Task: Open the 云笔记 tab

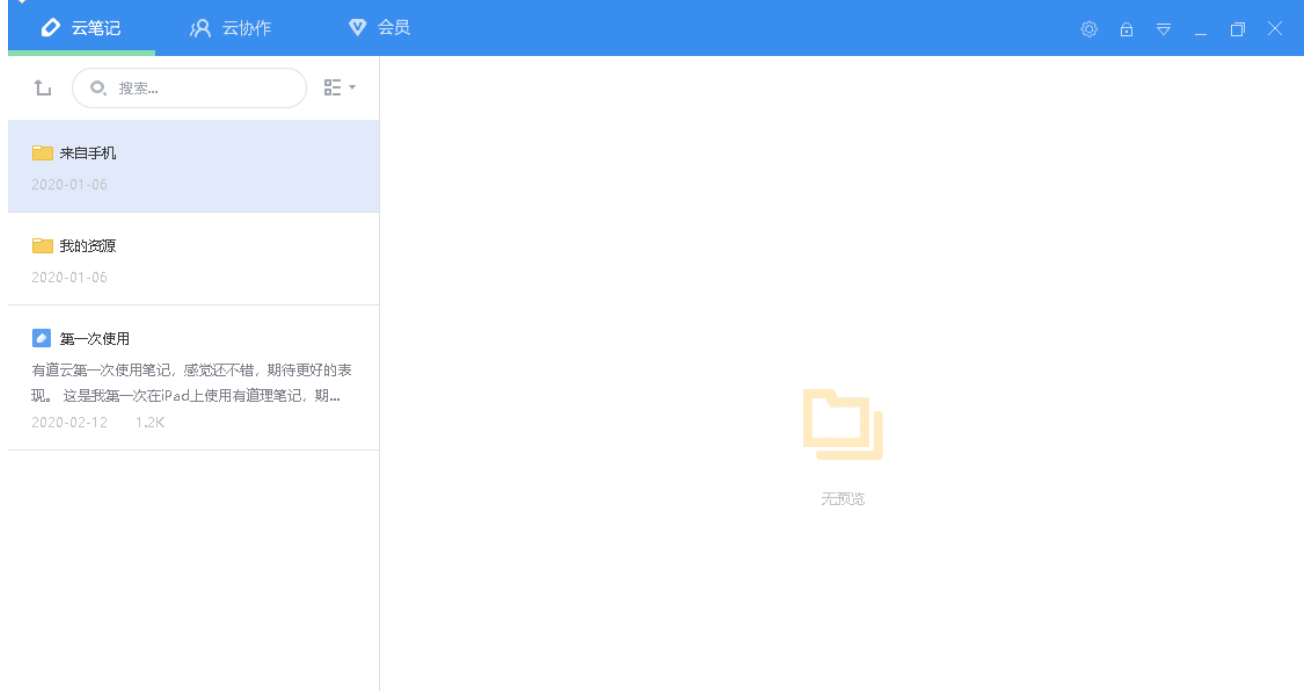Action: pyautogui.click(x=81, y=28)
